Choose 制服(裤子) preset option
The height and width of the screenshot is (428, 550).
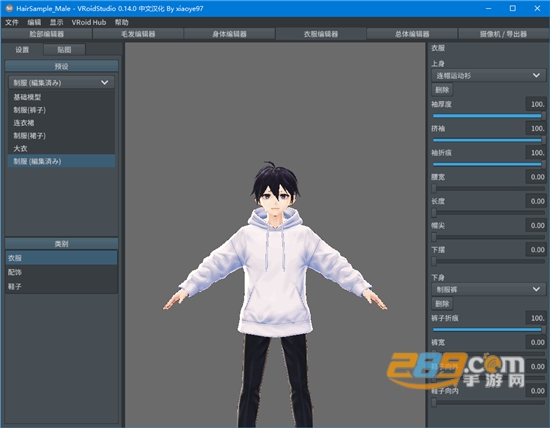click(x=61, y=110)
